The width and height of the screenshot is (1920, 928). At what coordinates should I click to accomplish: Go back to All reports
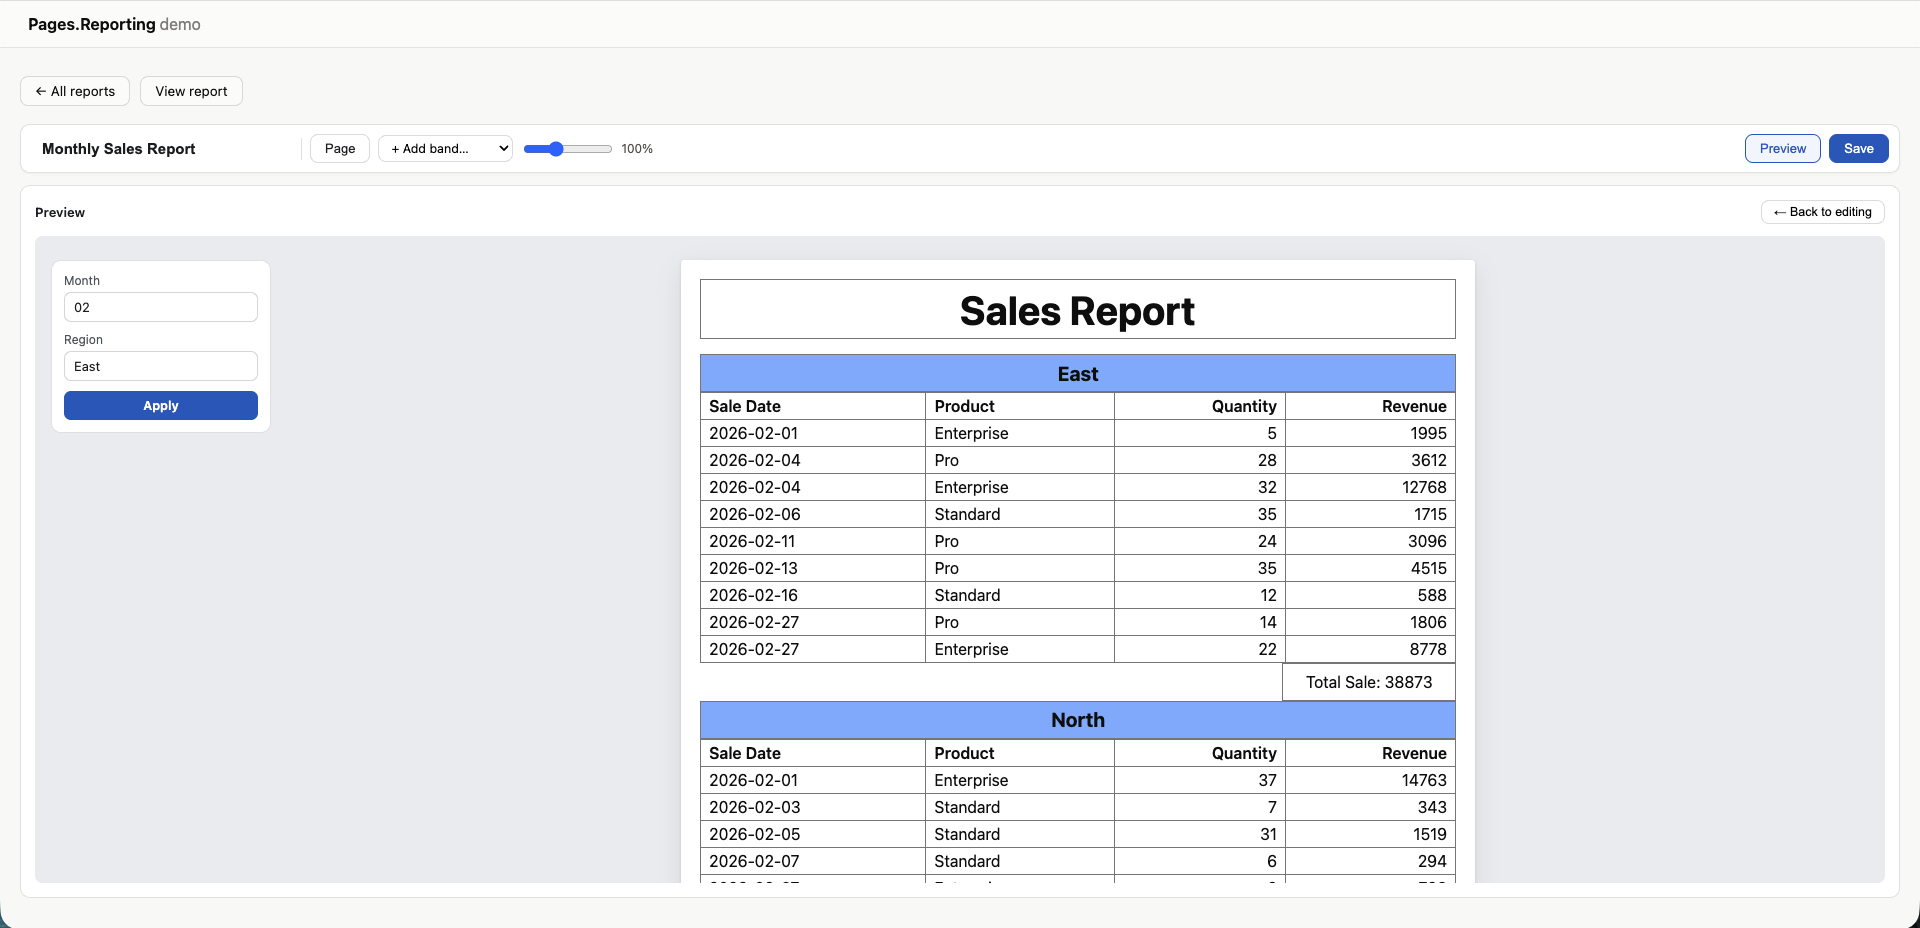[x=75, y=91]
